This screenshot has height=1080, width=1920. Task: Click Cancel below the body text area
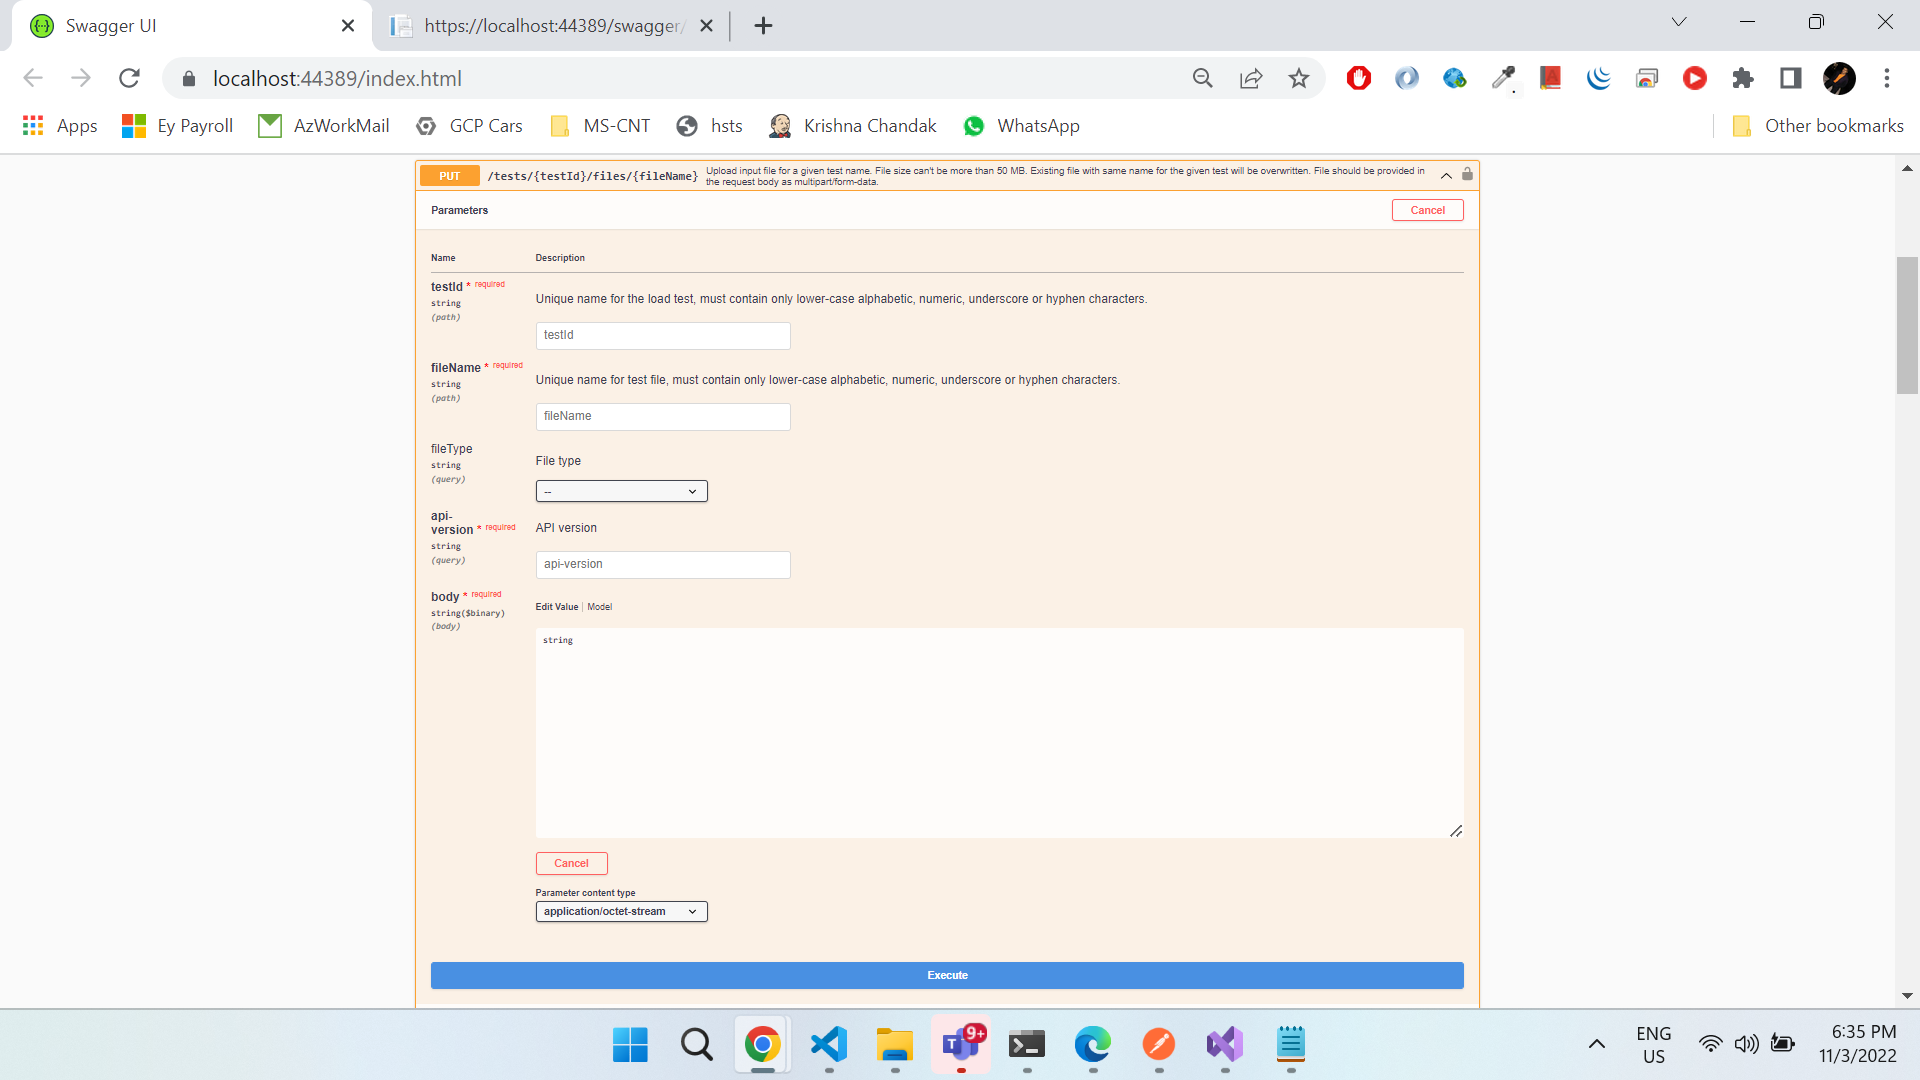(x=571, y=863)
